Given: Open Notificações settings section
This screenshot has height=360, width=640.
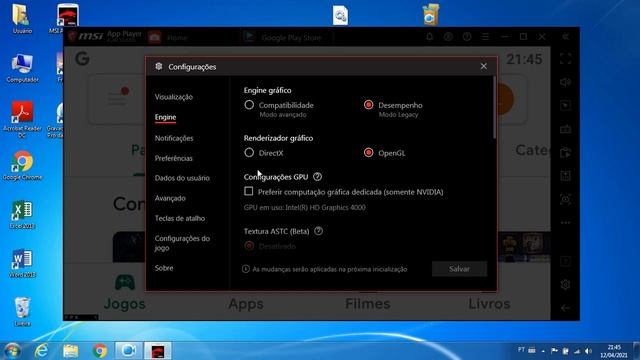Looking at the screenshot, I should coord(174,138).
